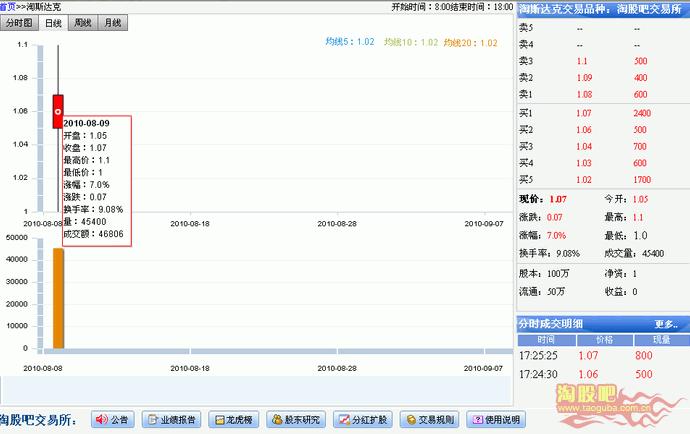
Task: Select the 日线 daily chart tab
Action: pos(54,23)
